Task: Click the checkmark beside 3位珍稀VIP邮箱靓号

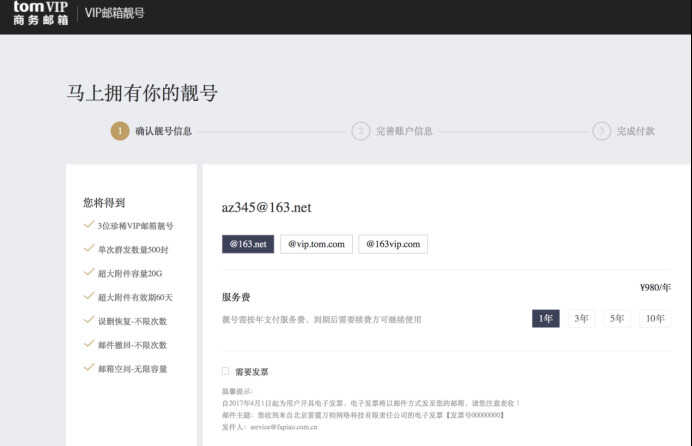Action: click(x=89, y=225)
